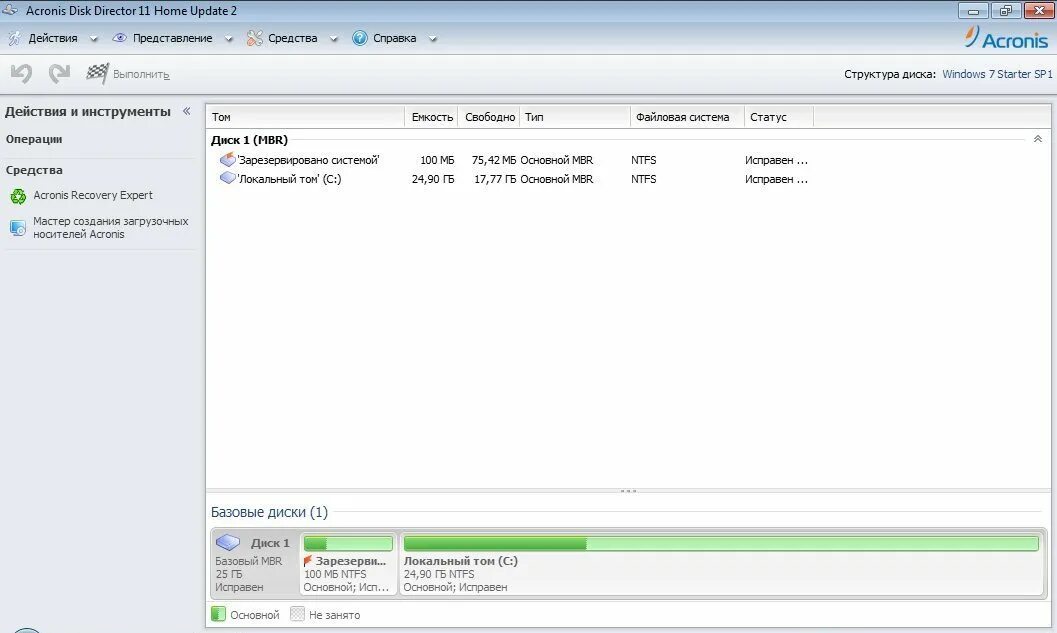Click the Диск 1 drive icon in disk map
This screenshot has height=633, width=1057.
[228, 542]
